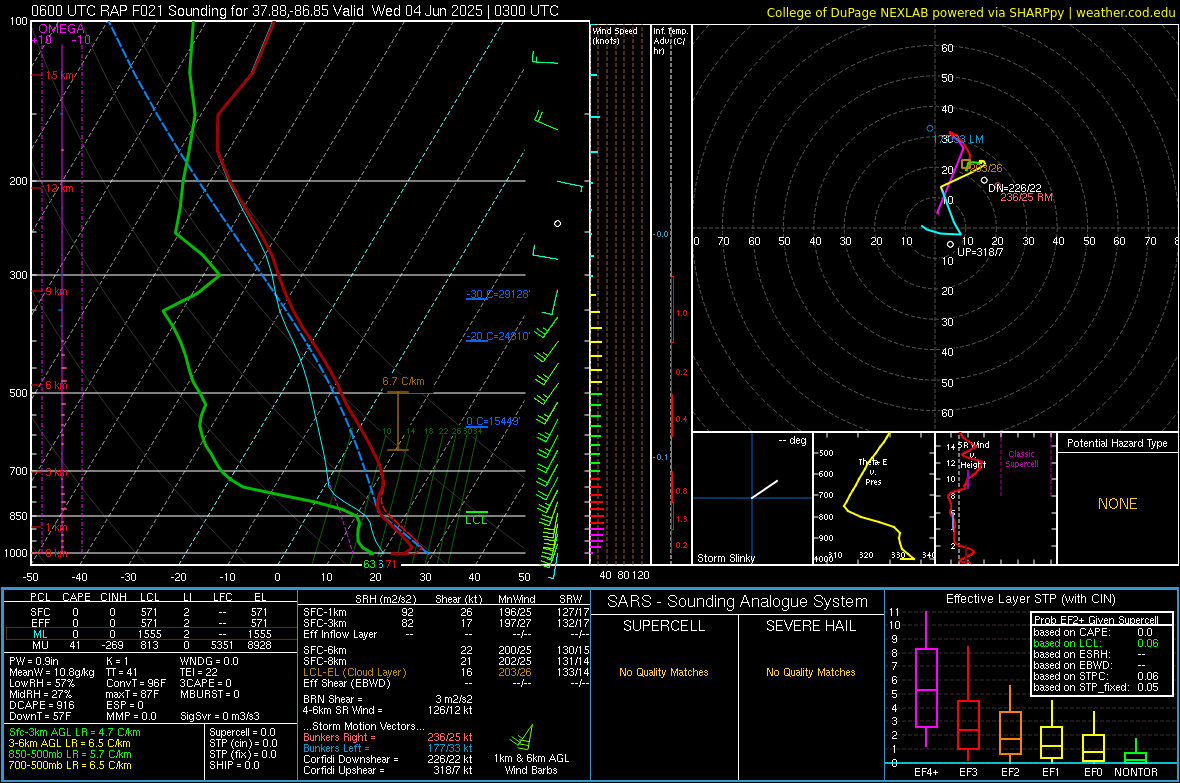
Task: Click the 500 pressure level label
Action: (18, 393)
